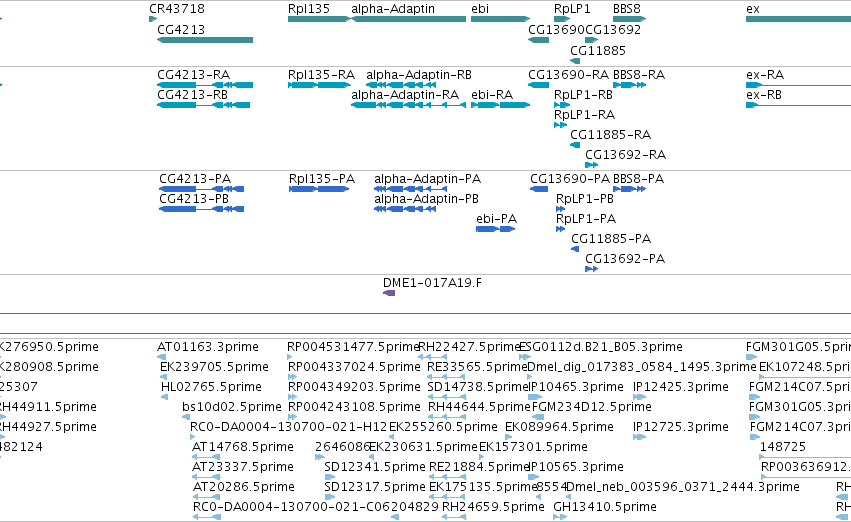Viewport: 851px width, 522px height.
Task: Open the RpLP1 gene label
Action: coord(572,9)
